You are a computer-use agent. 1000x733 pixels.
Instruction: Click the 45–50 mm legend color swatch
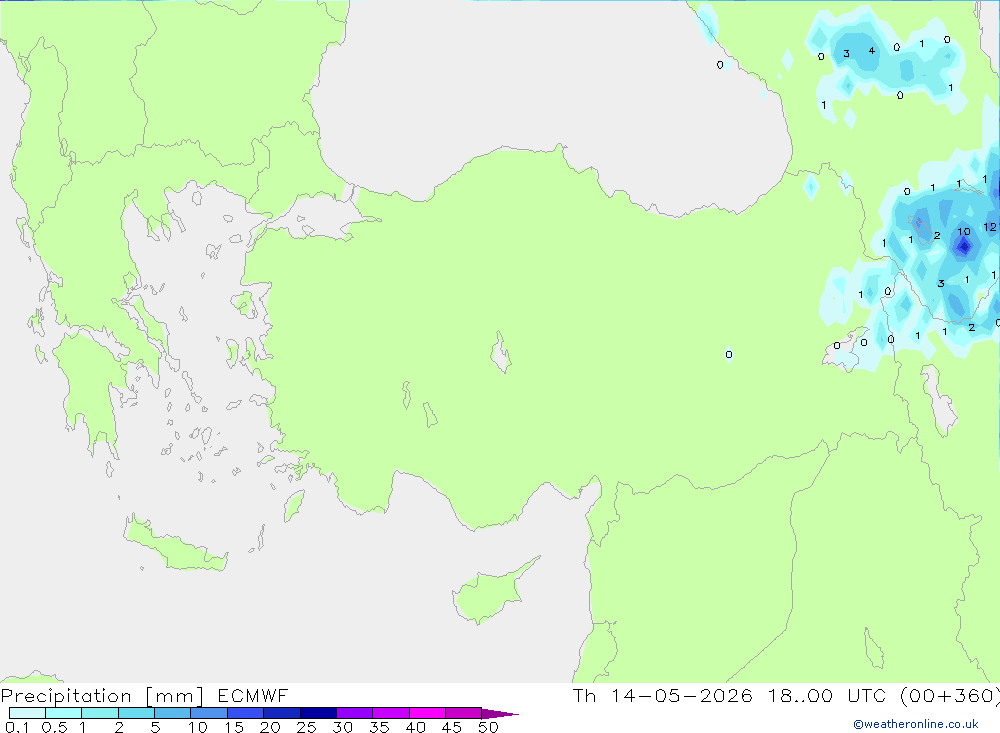pos(463,713)
